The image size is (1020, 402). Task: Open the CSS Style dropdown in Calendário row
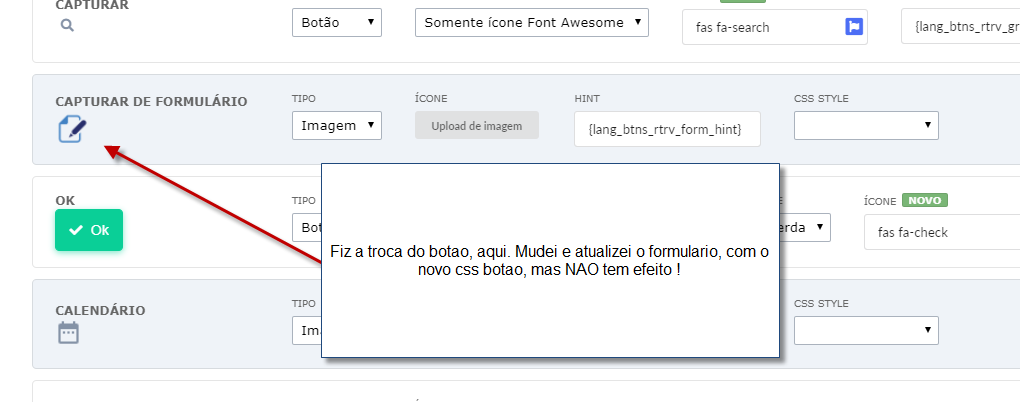(866, 329)
